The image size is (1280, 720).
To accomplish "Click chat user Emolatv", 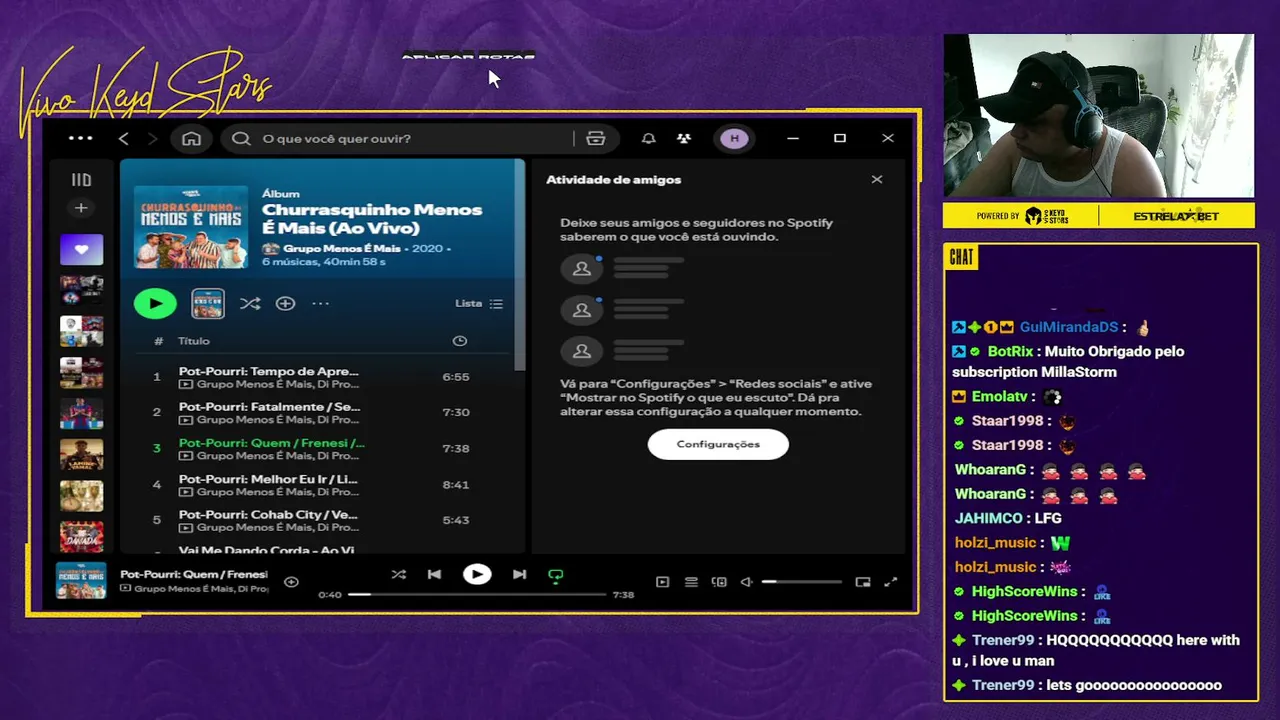I will pyautogui.click(x=1000, y=396).
